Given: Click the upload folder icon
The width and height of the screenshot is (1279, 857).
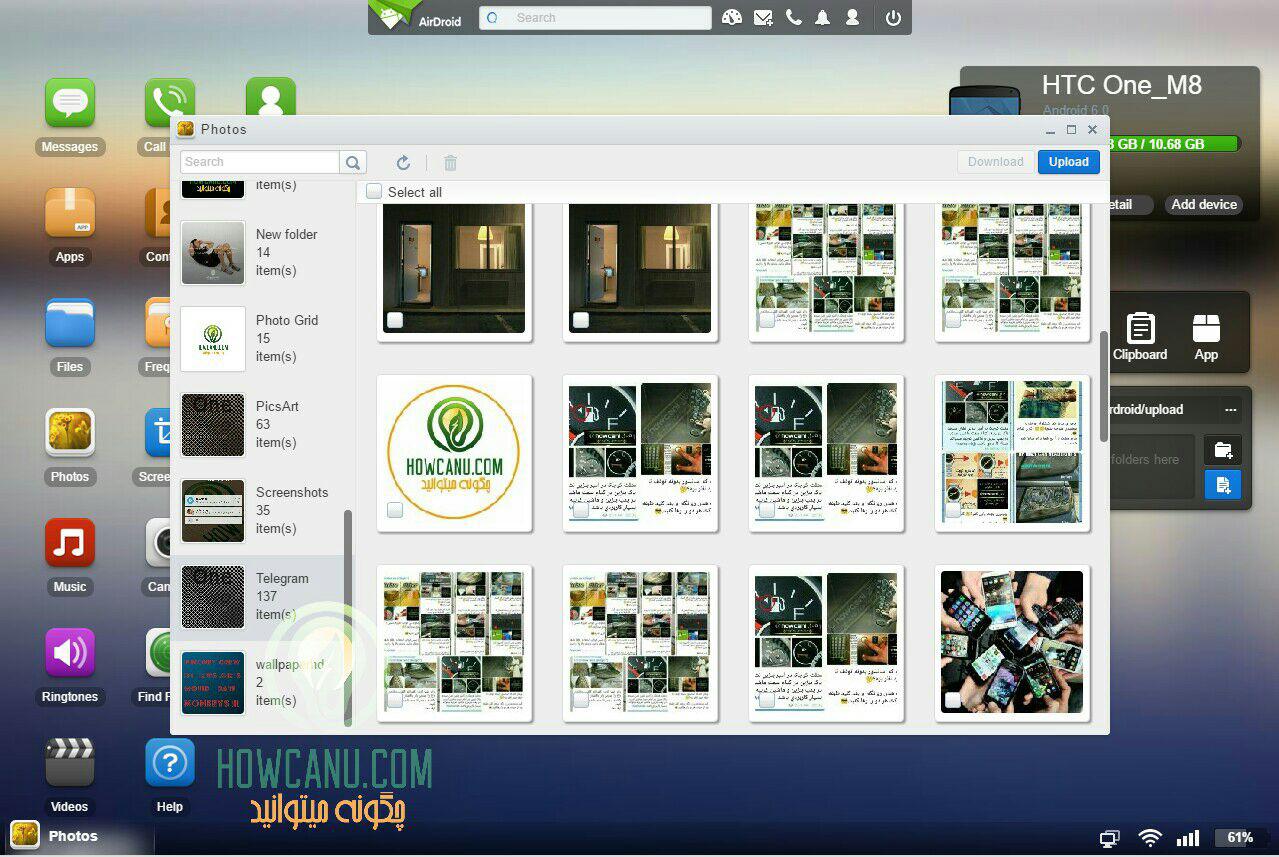Looking at the screenshot, I should coord(1223,449).
